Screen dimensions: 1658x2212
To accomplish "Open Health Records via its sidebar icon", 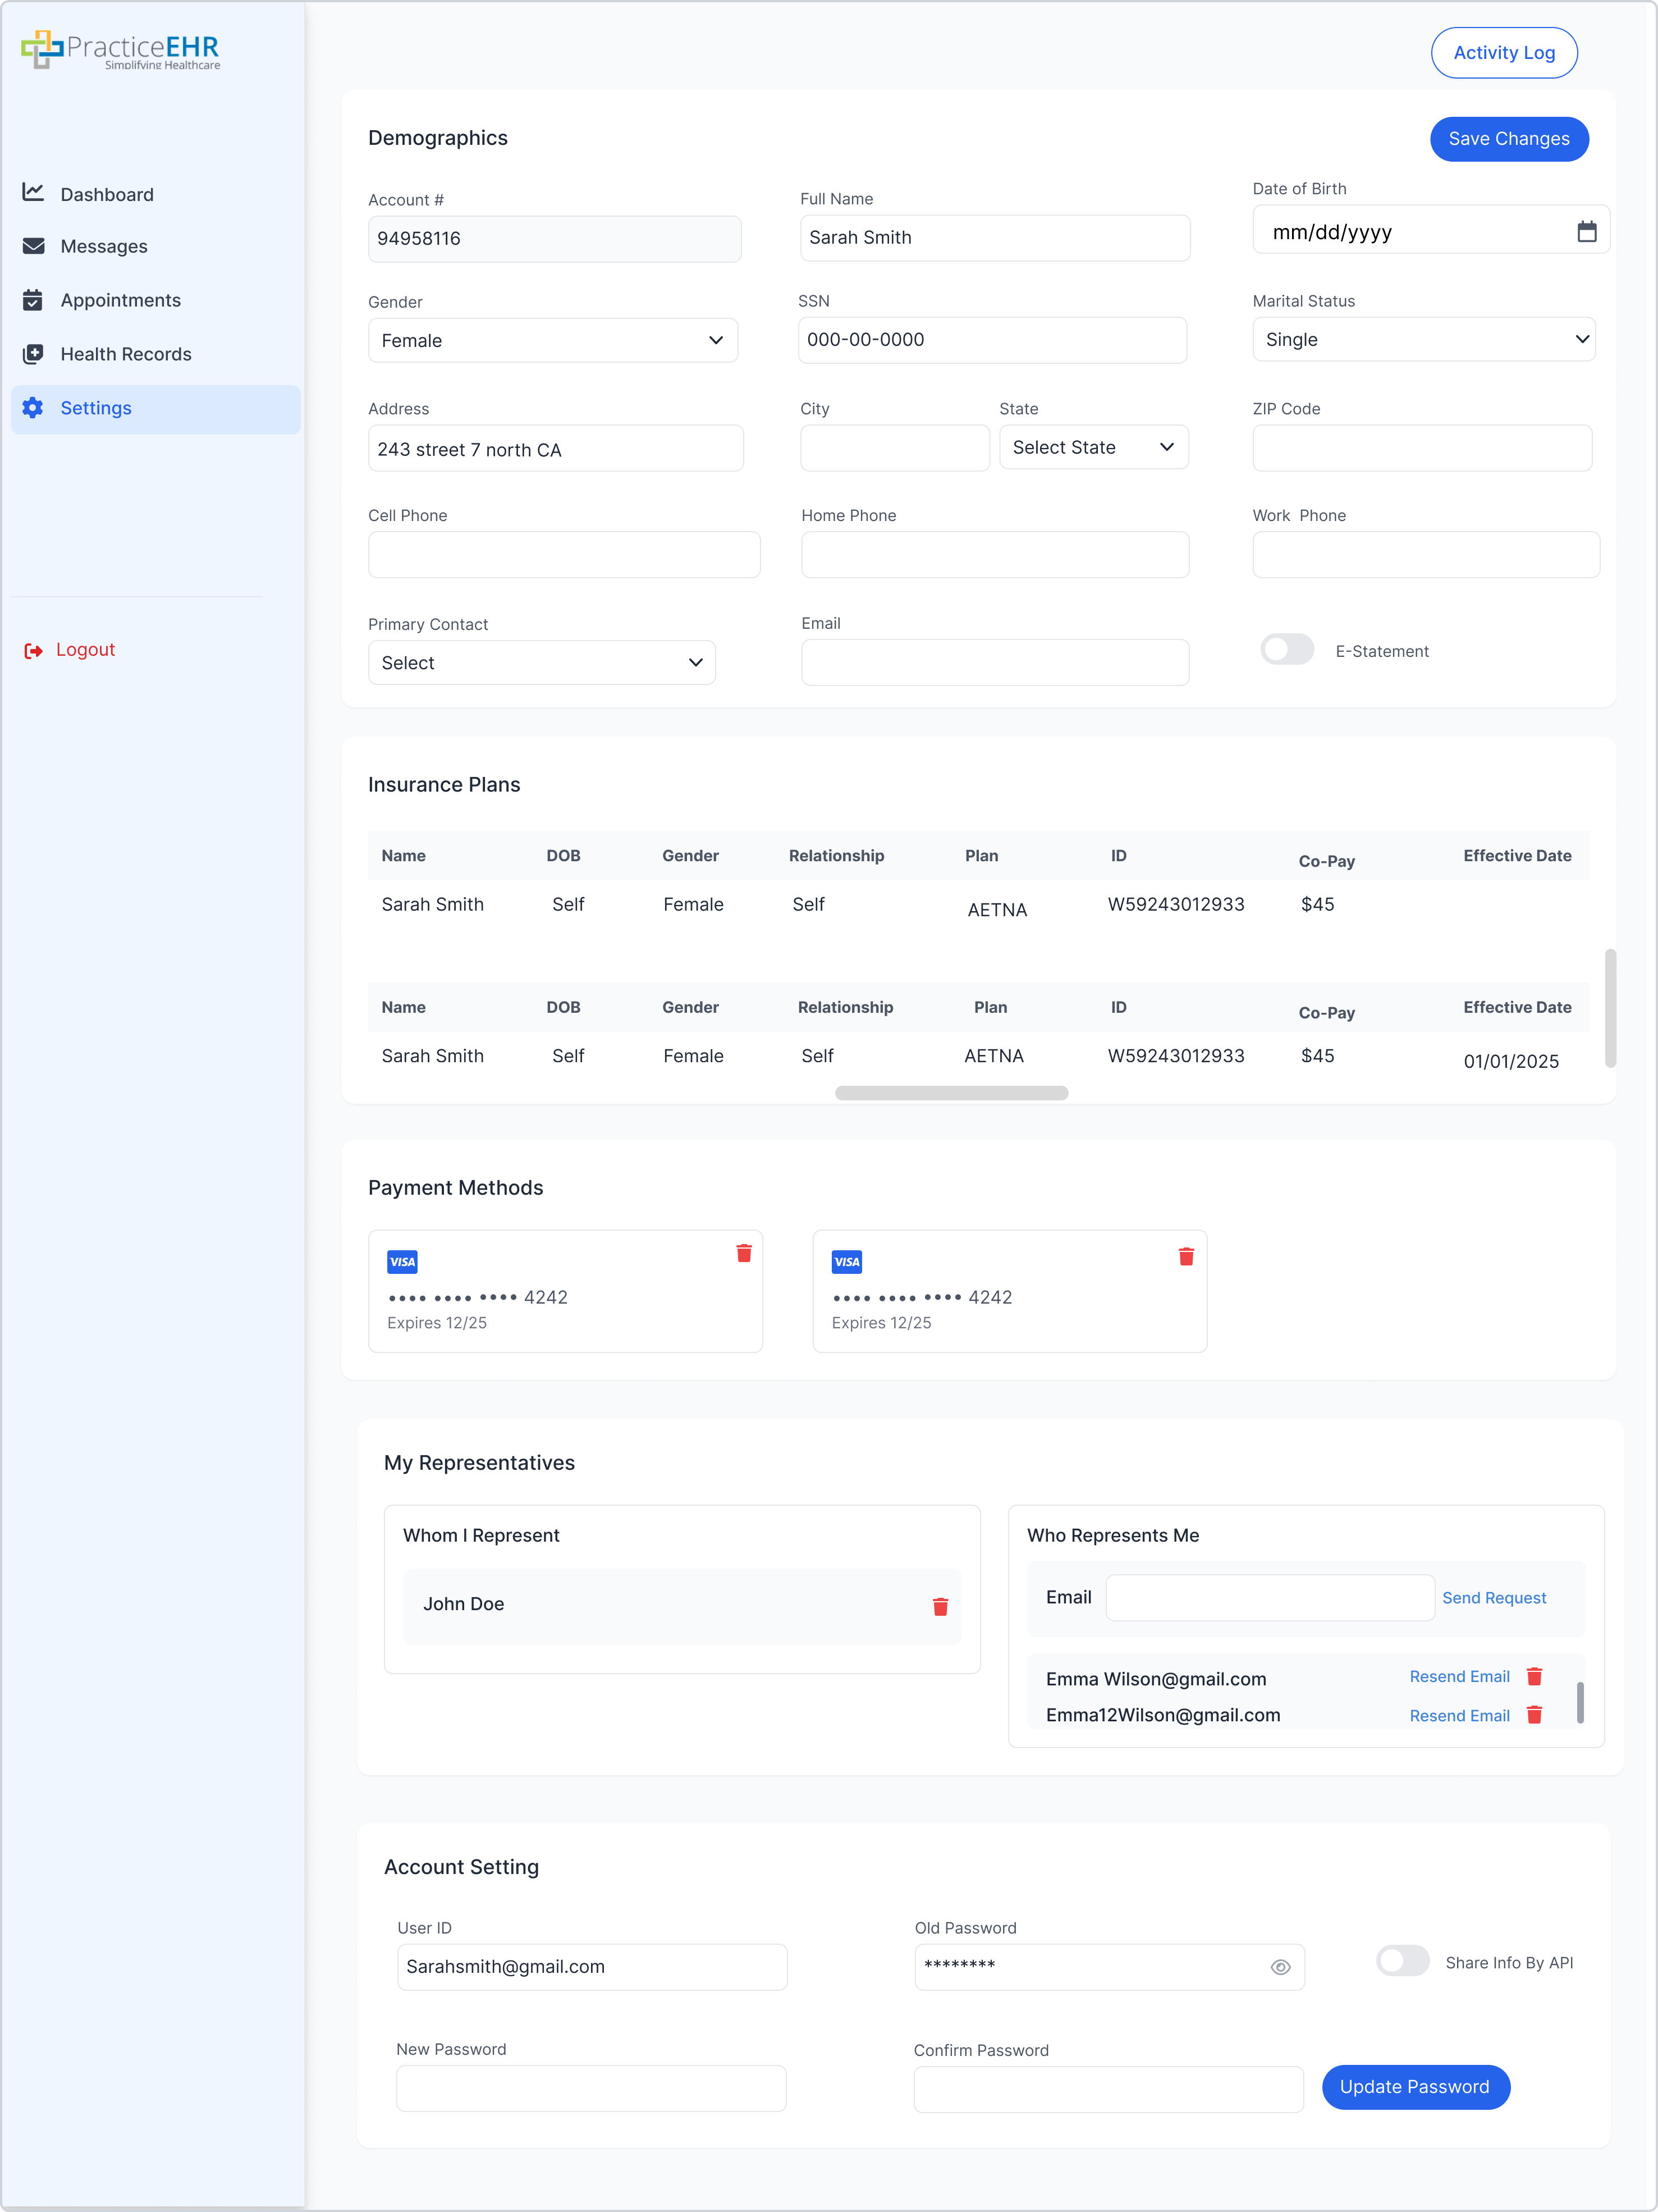I will click(33, 353).
